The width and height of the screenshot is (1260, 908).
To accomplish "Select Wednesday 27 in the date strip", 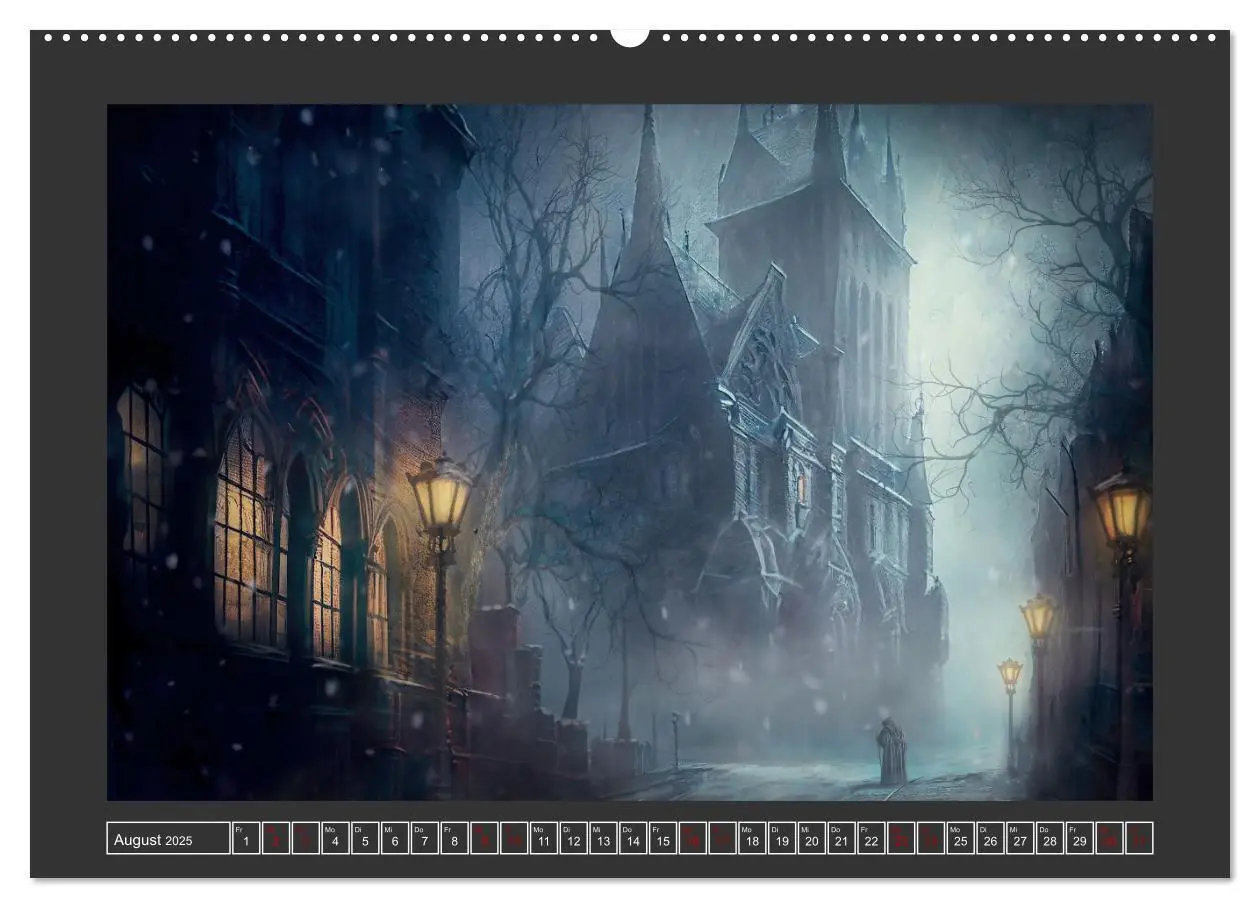I will pyautogui.click(x=1020, y=839).
